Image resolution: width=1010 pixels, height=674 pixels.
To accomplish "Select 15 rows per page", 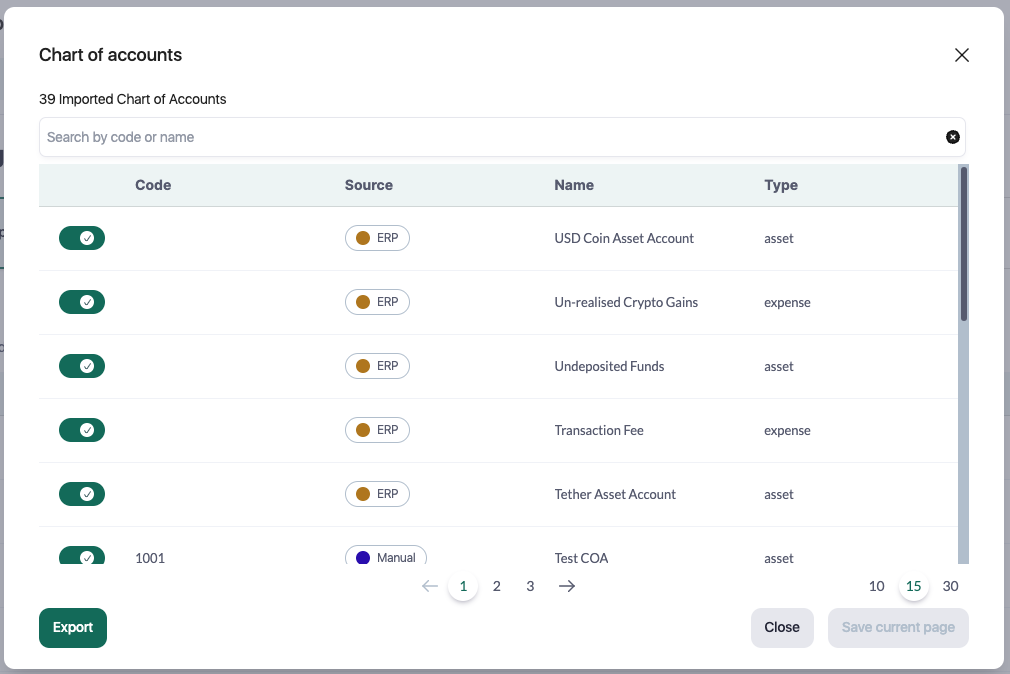I will click(x=913, y=586).
